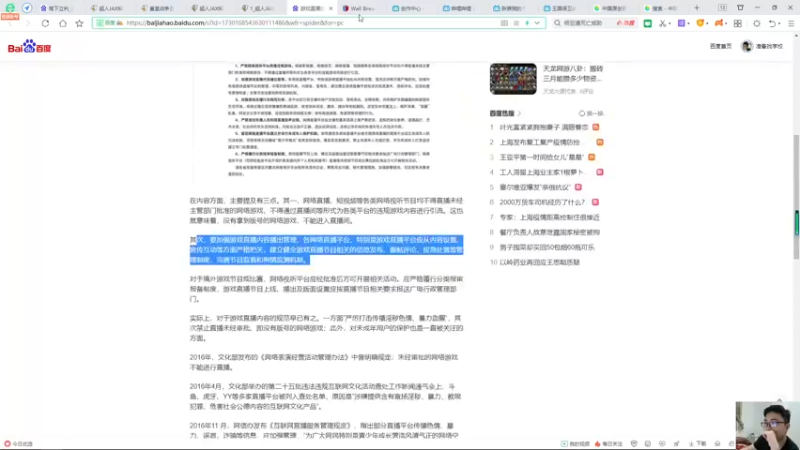Image resolution: width=800 pixels, height=450 pixels.
Task: Click the browser logo icon at top-left
Action: point(10,8)
